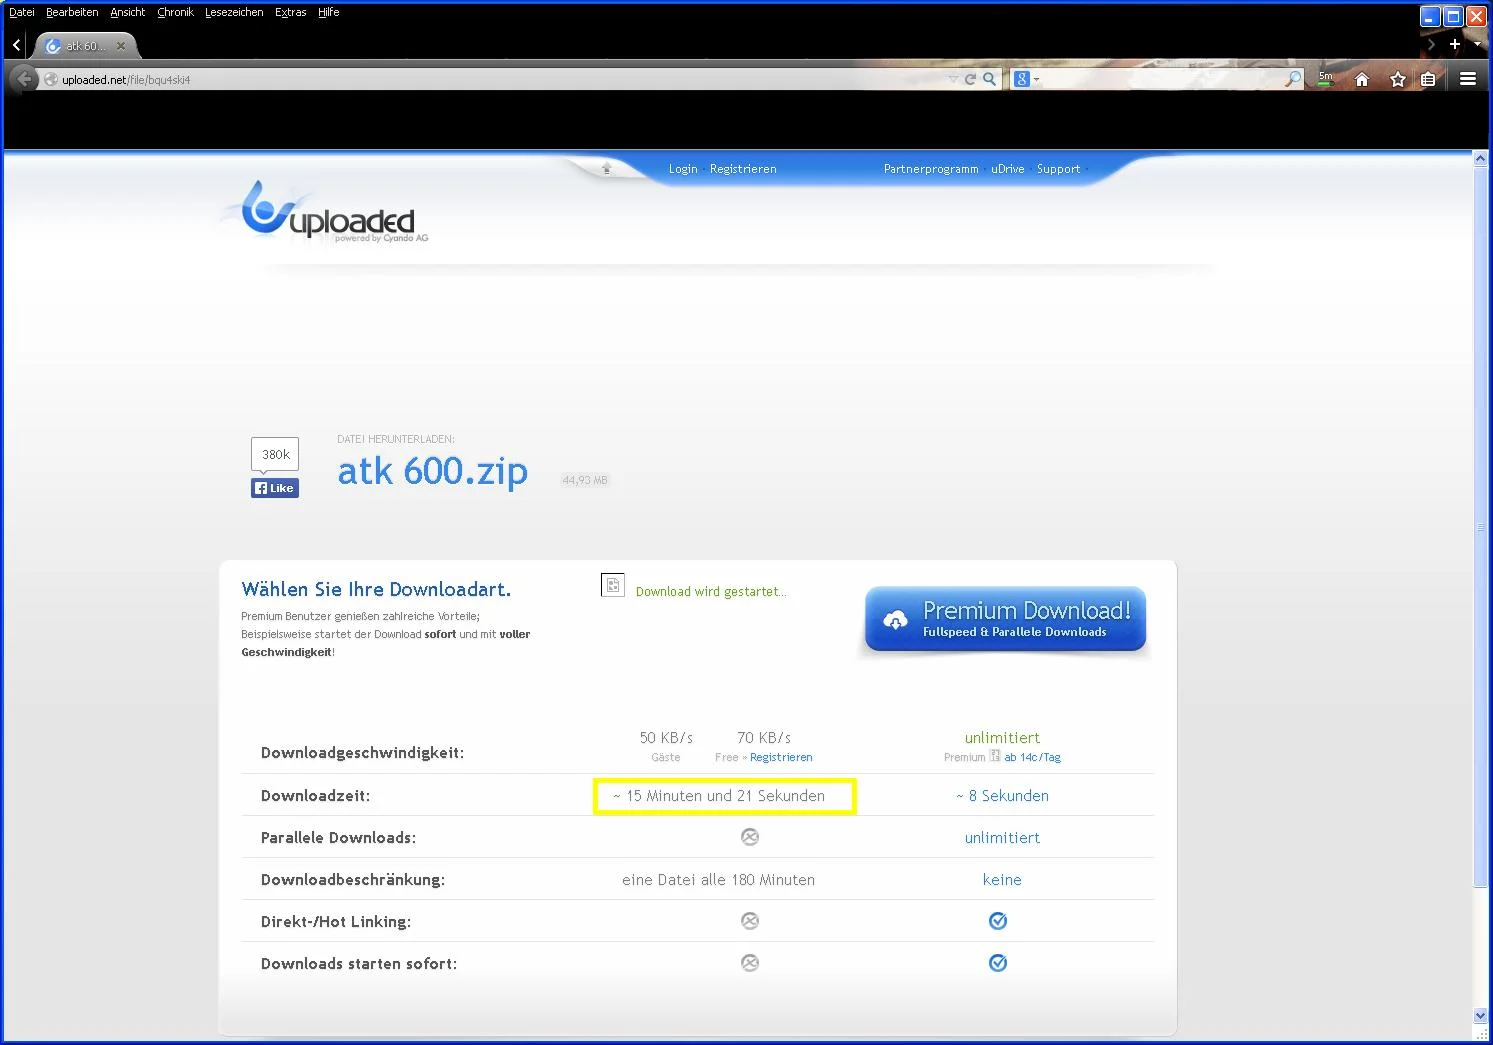This screenshot has width=1493, height=1045.
Task: Click the crossed-out icon for Parallele Downloads
Action: click(x=749, y=837)
